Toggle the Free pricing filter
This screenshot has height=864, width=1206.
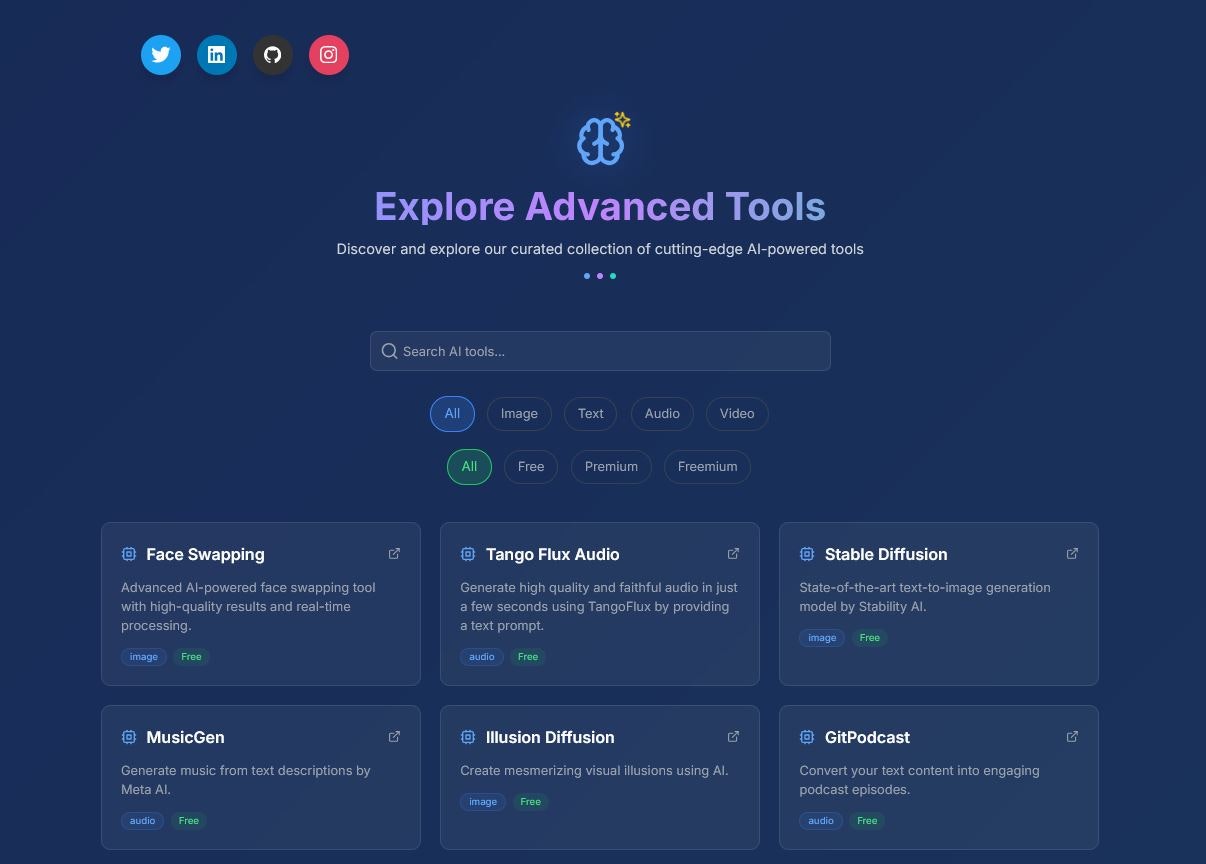click(531, 466)
